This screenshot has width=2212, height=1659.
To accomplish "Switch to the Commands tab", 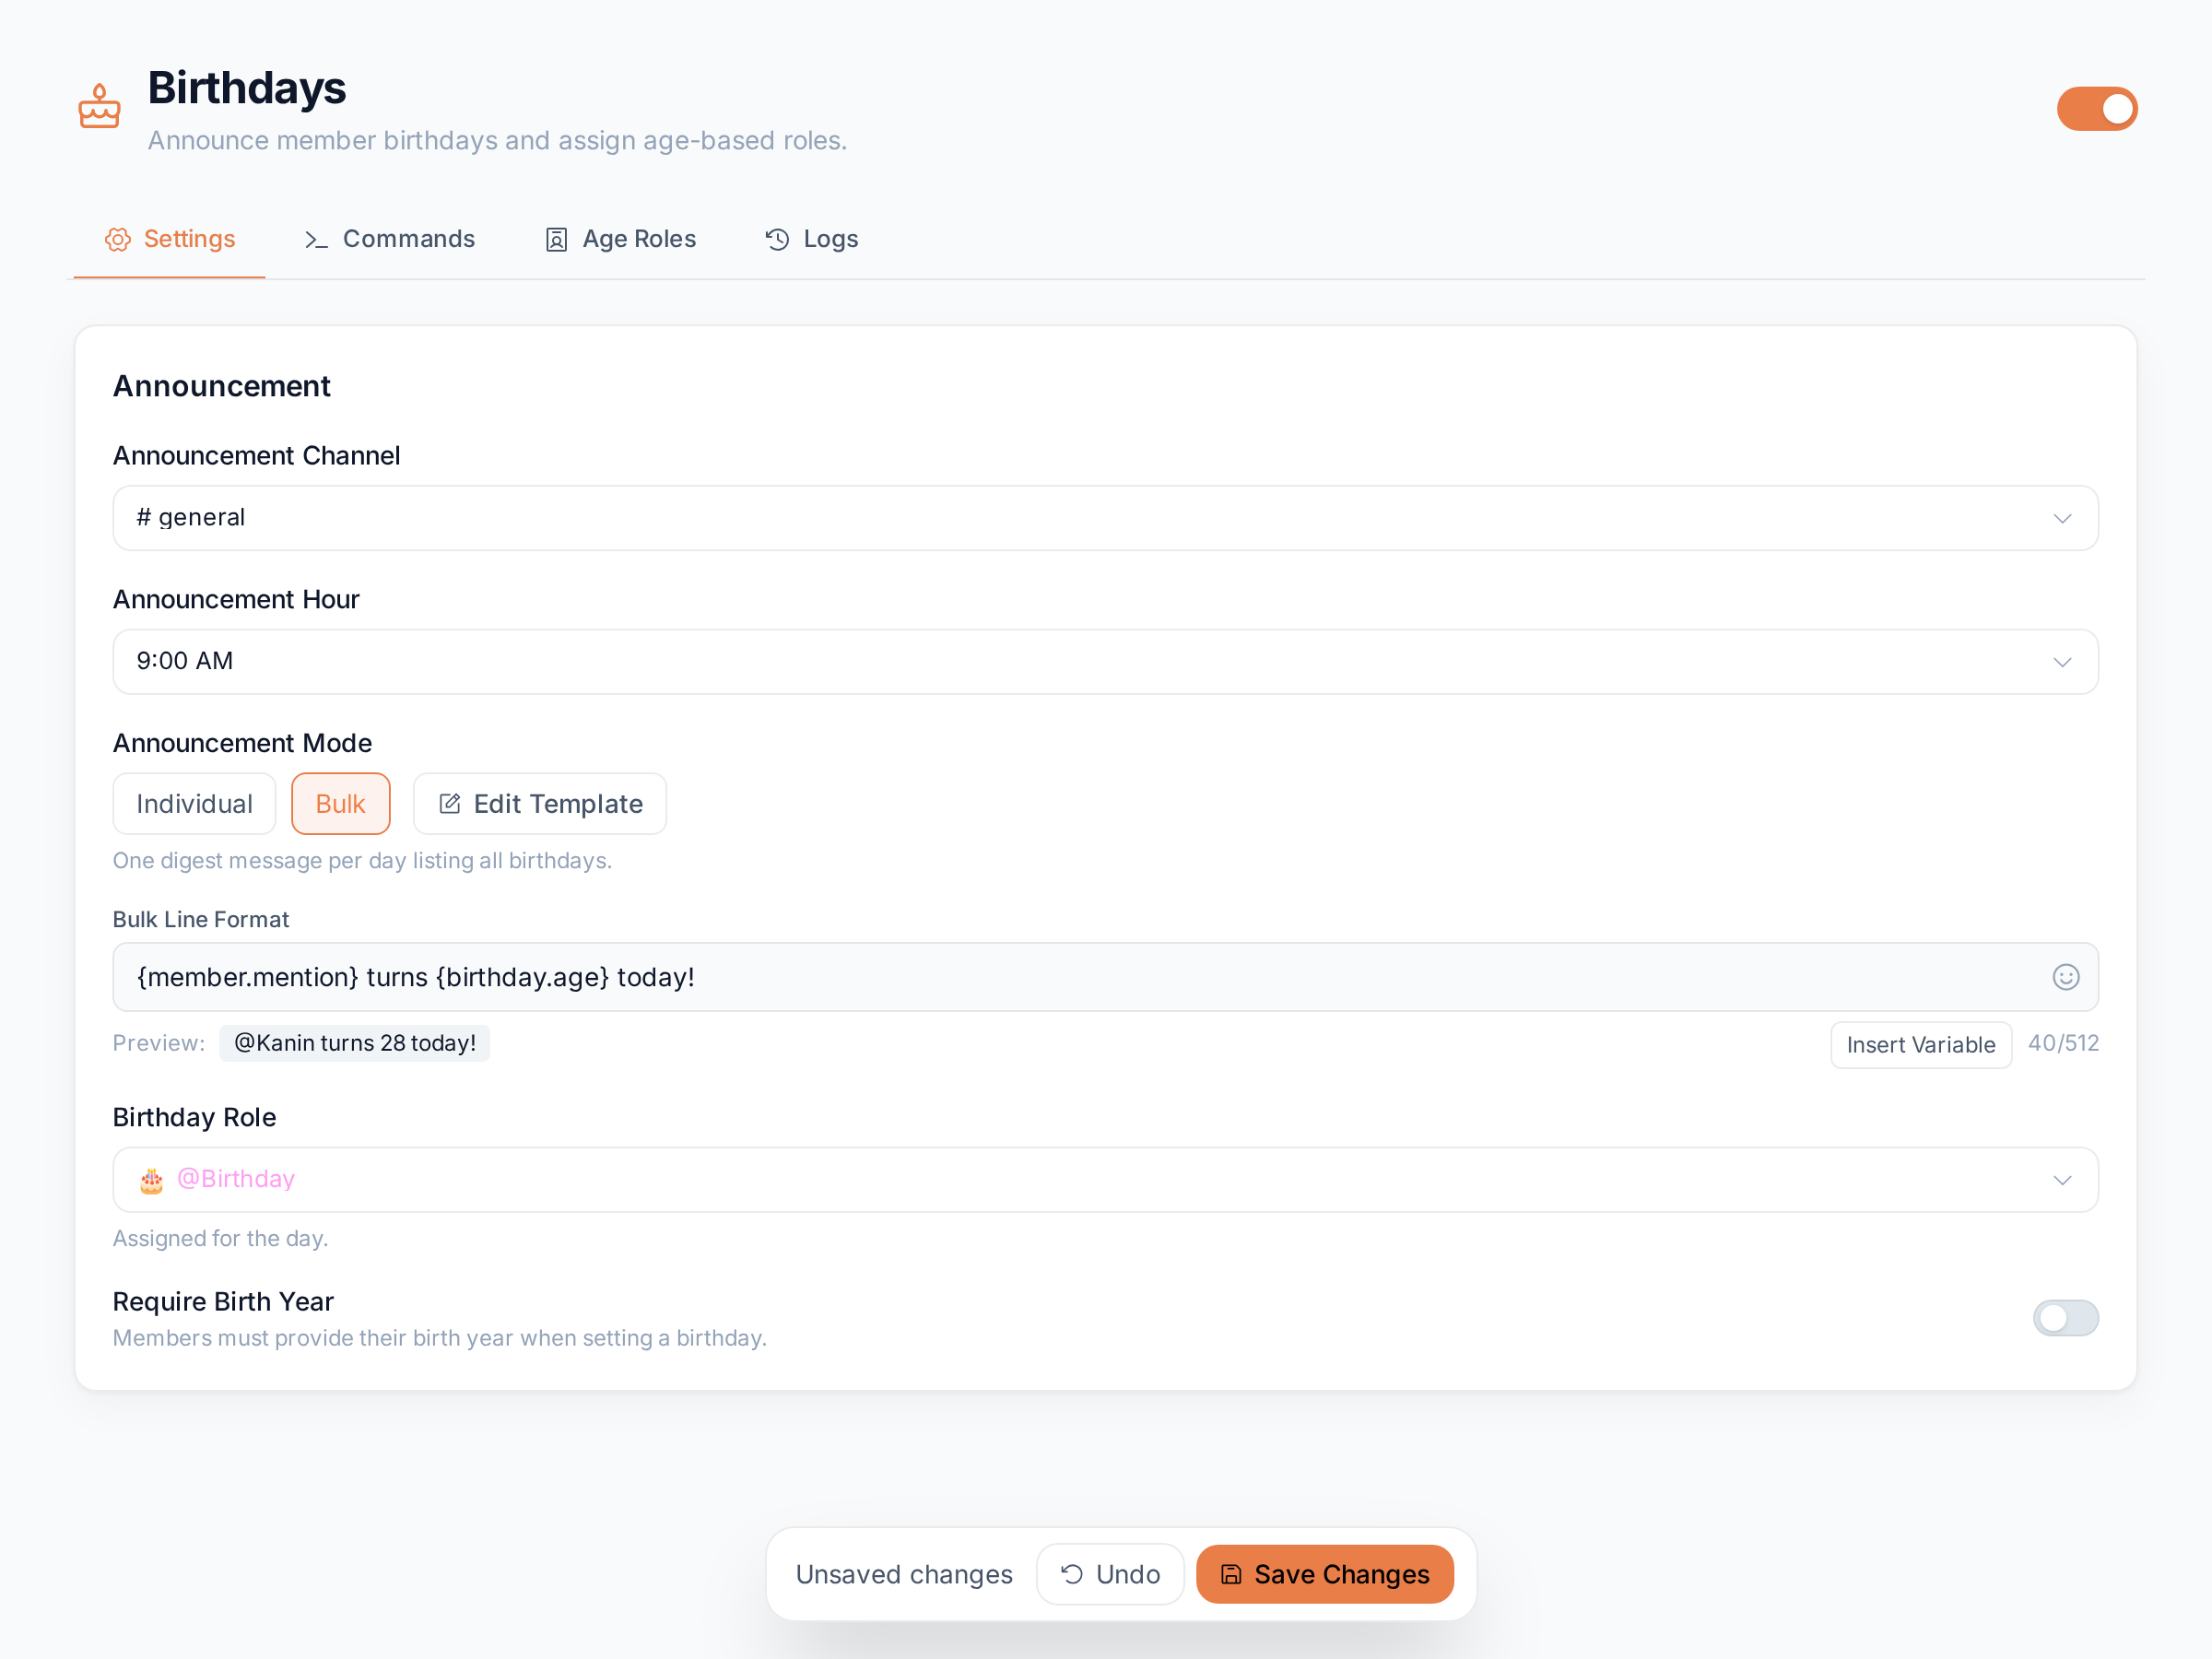I will pos(390,239).
